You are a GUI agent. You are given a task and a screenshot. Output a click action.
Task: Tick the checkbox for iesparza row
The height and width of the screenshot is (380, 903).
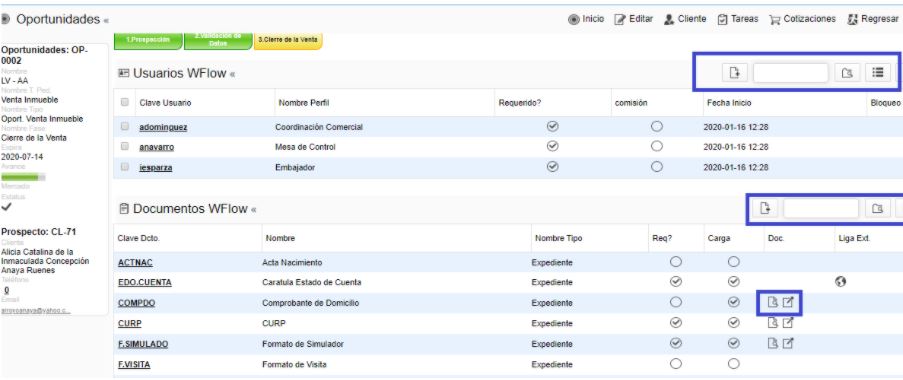pyautogui.click(x=124, y=168)
